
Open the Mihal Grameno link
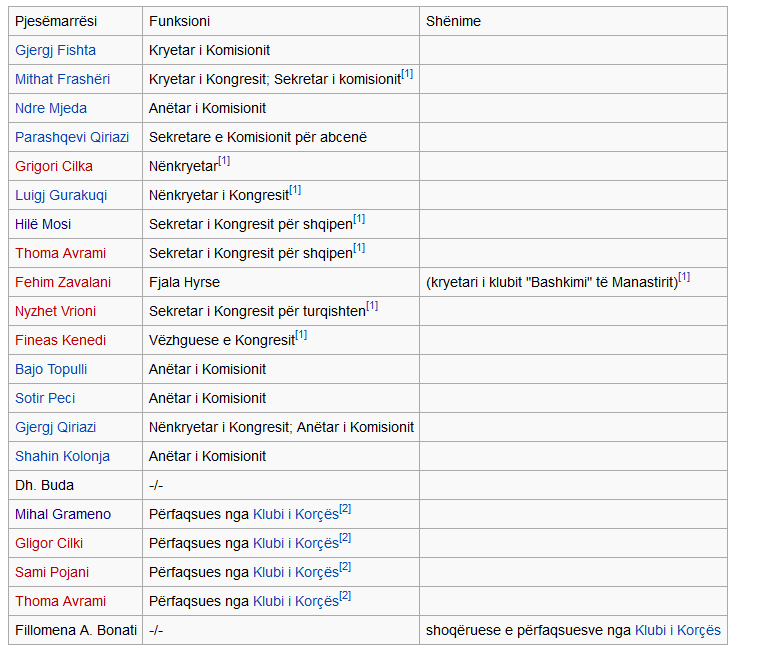(x=63, y=514)
